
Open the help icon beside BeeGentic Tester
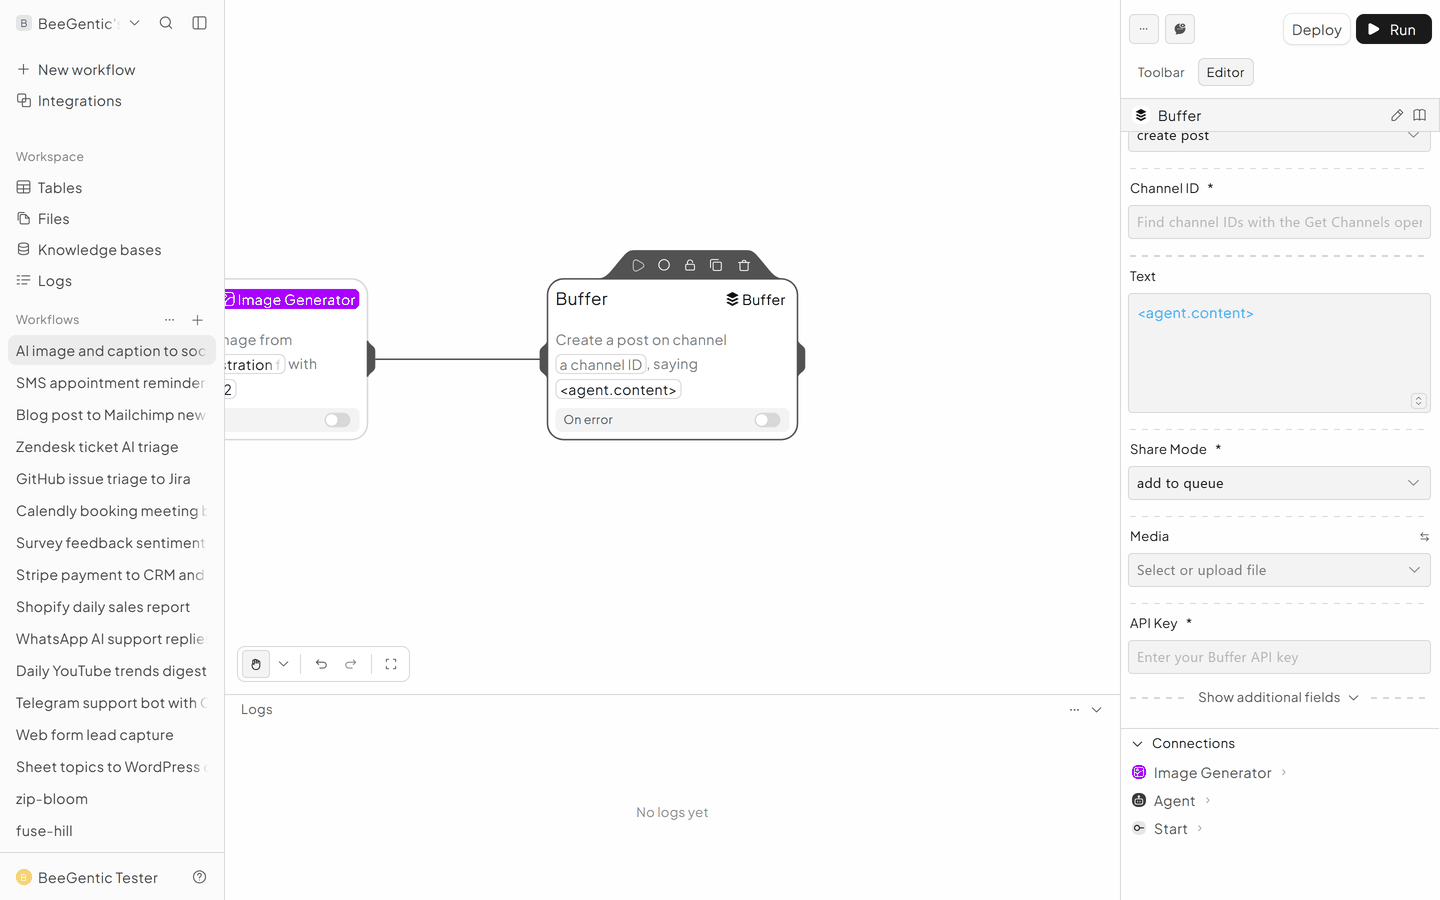click(200, 877)
